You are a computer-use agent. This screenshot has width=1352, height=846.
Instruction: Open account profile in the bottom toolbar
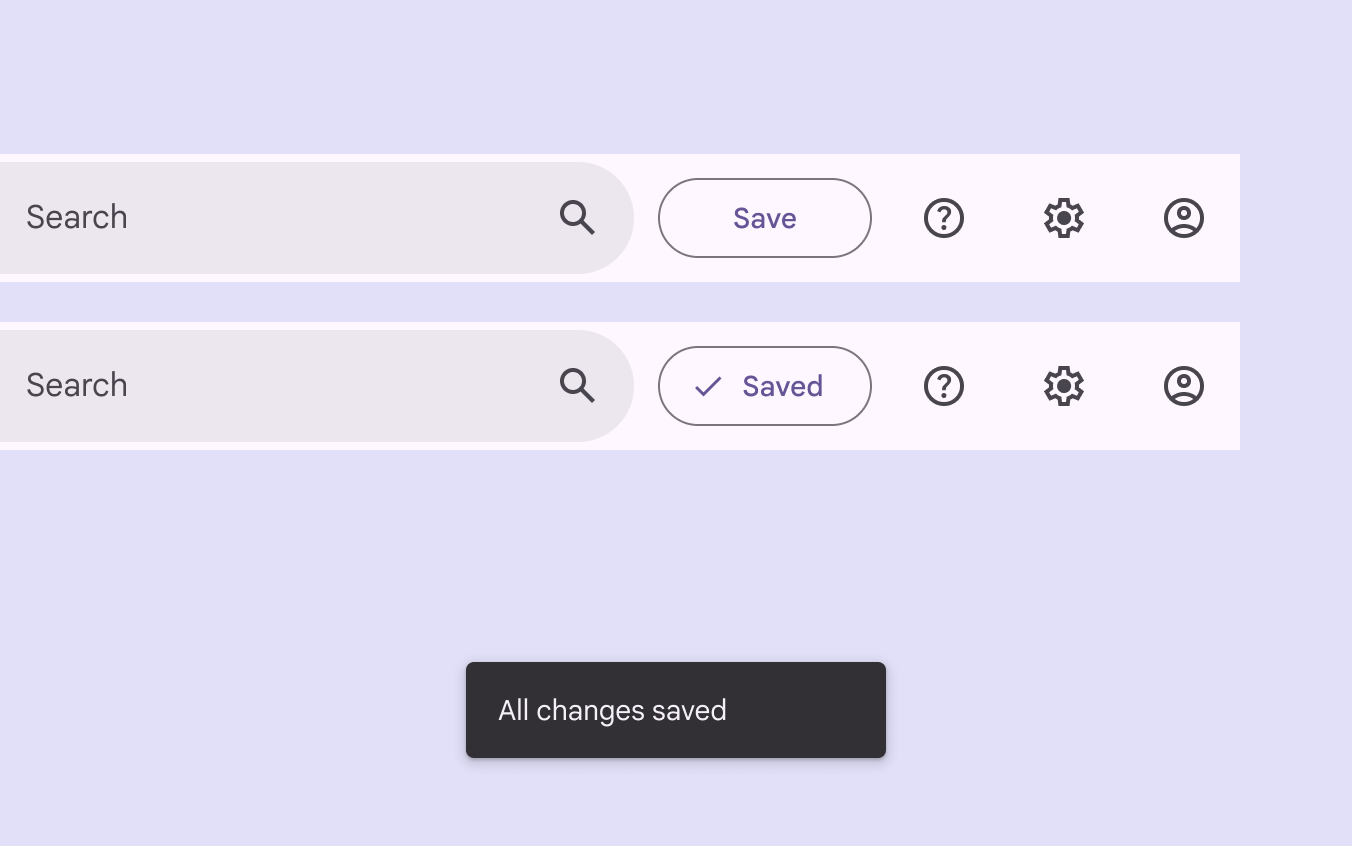[x=1183, y=386]
